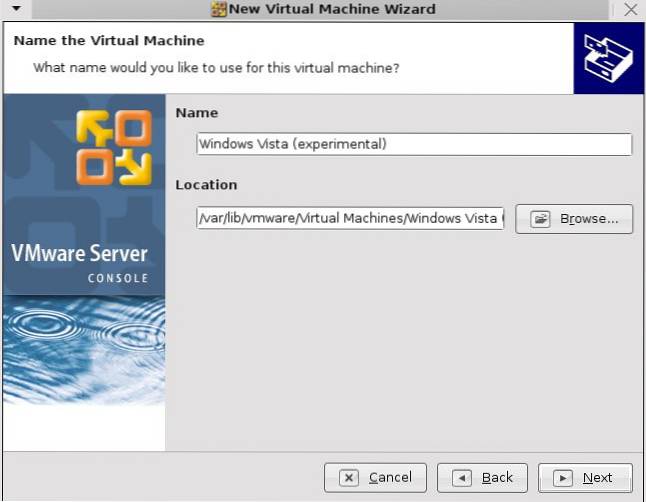Click the X icon on Cancel button

pos(348,478)
